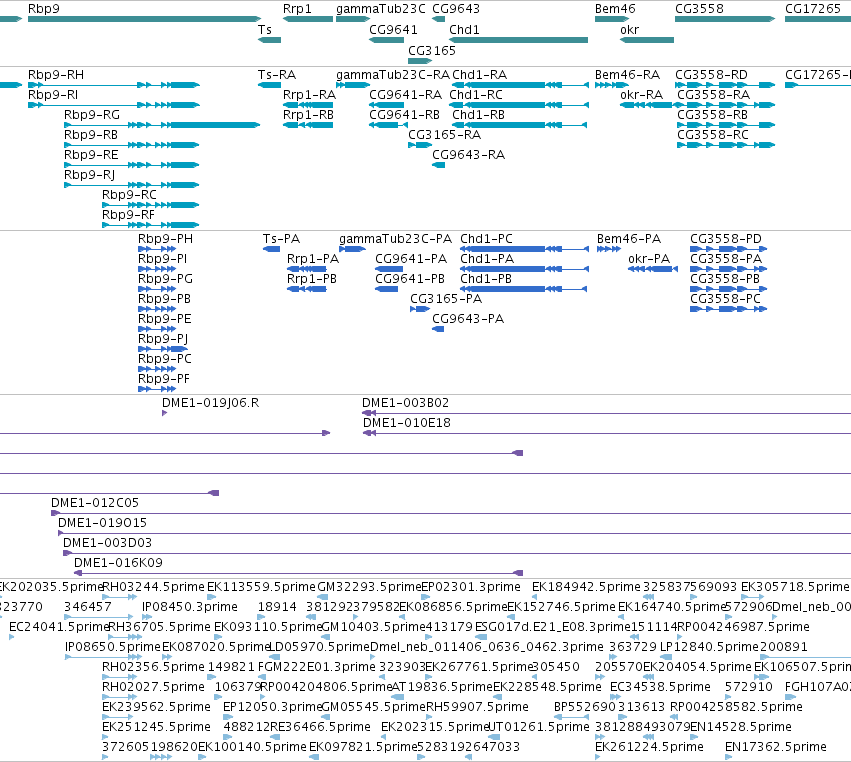This screenshot has height=762, width=851.
Task: Select transcript Rbp9-RH label
Action: click(x=56, y=74)
